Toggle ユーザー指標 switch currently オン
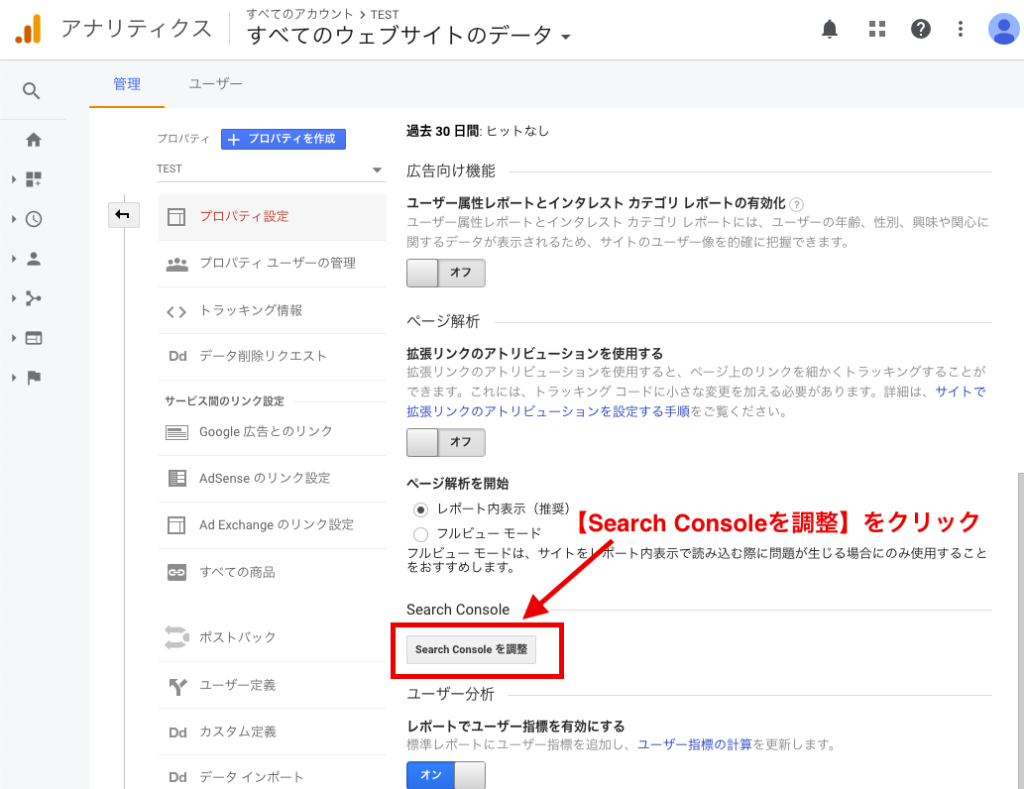This screenshot has height=789, width=1024. [446, 775]
